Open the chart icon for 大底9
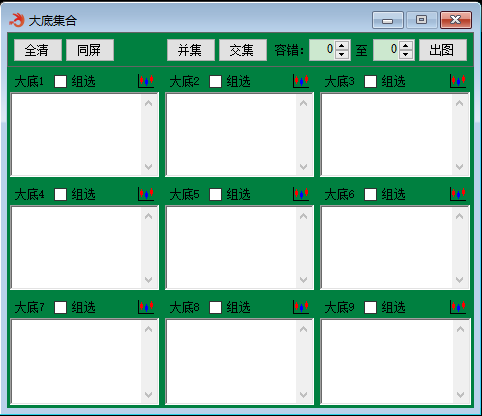Screen dimensions: 482x416 (458, 307)
